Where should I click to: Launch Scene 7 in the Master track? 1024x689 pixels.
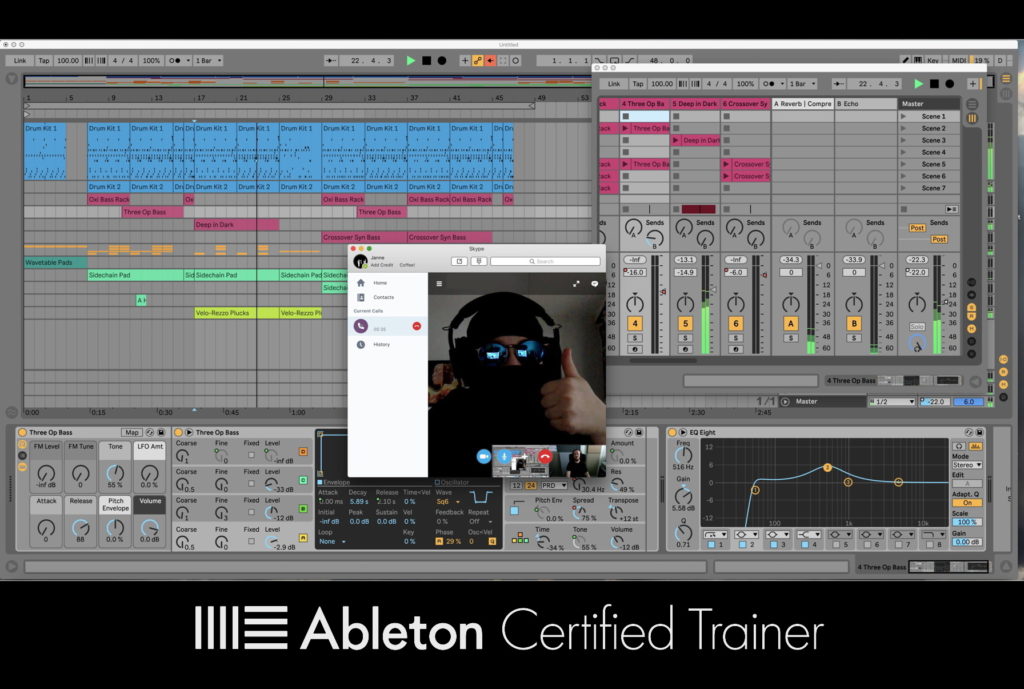coord(904,188)
